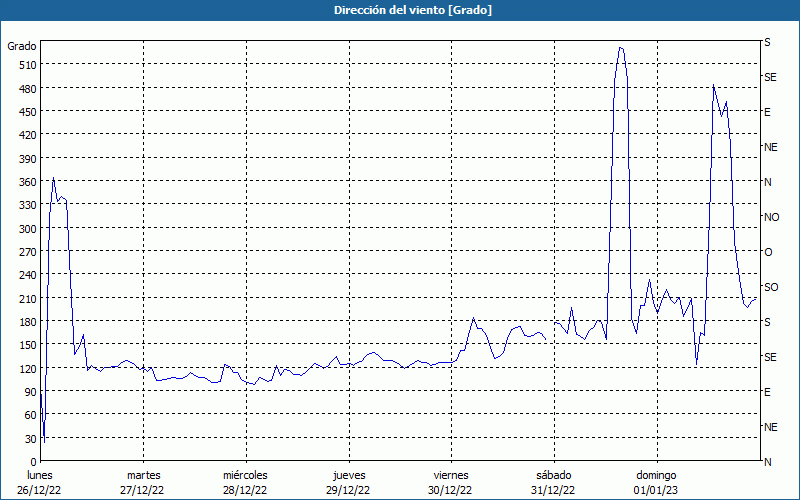
Task: Click the date 27/12/22
Action: point(142,491)
